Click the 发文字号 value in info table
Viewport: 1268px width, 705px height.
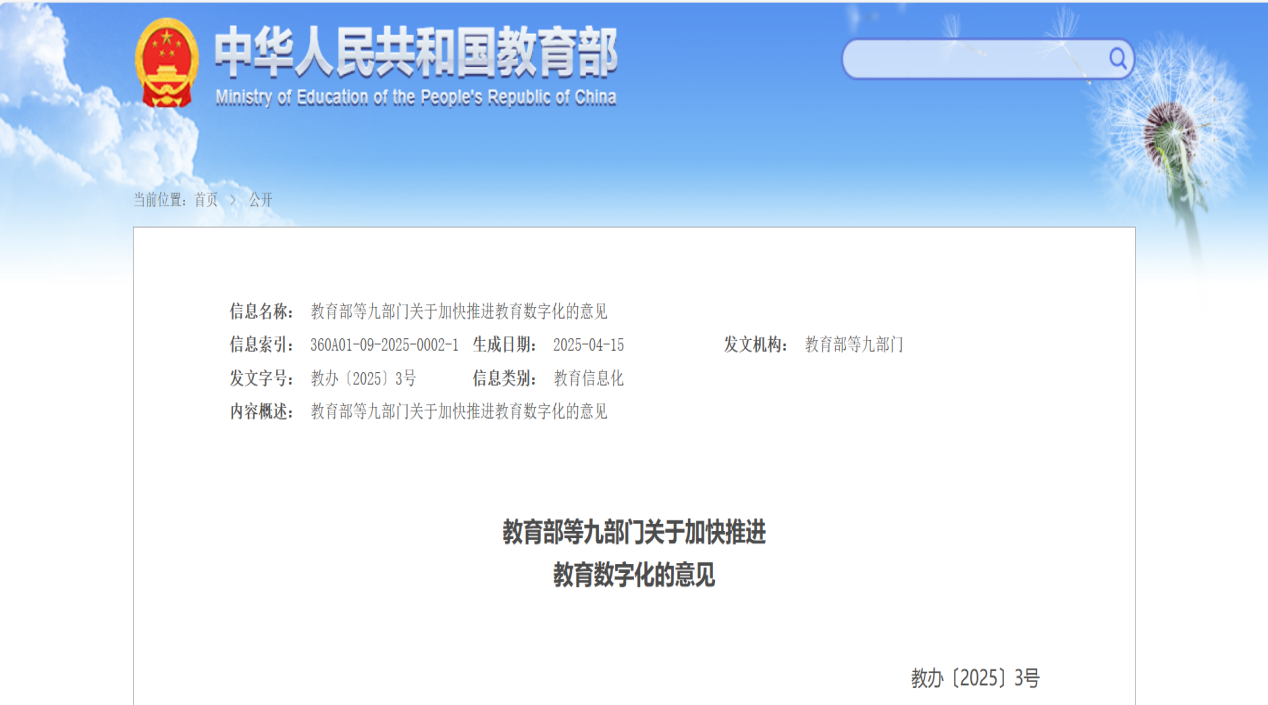tap(363, 378)
